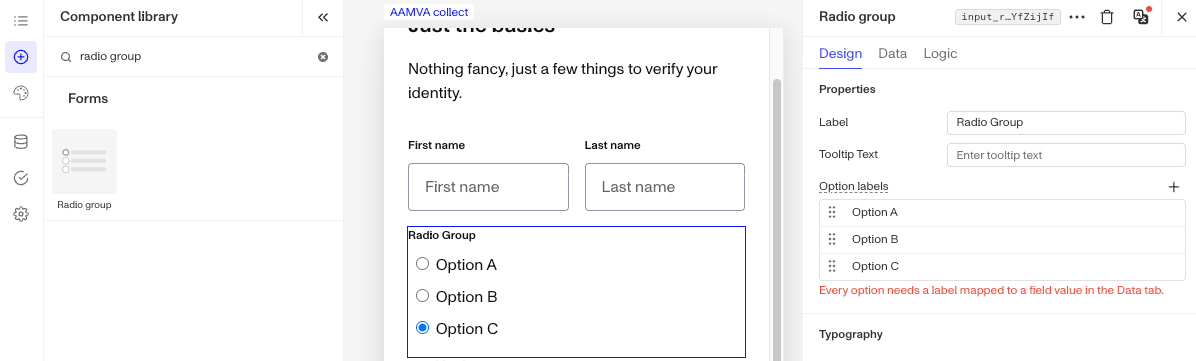
Task: Click the Option B label row in properties
Action: coord(1002,240)
